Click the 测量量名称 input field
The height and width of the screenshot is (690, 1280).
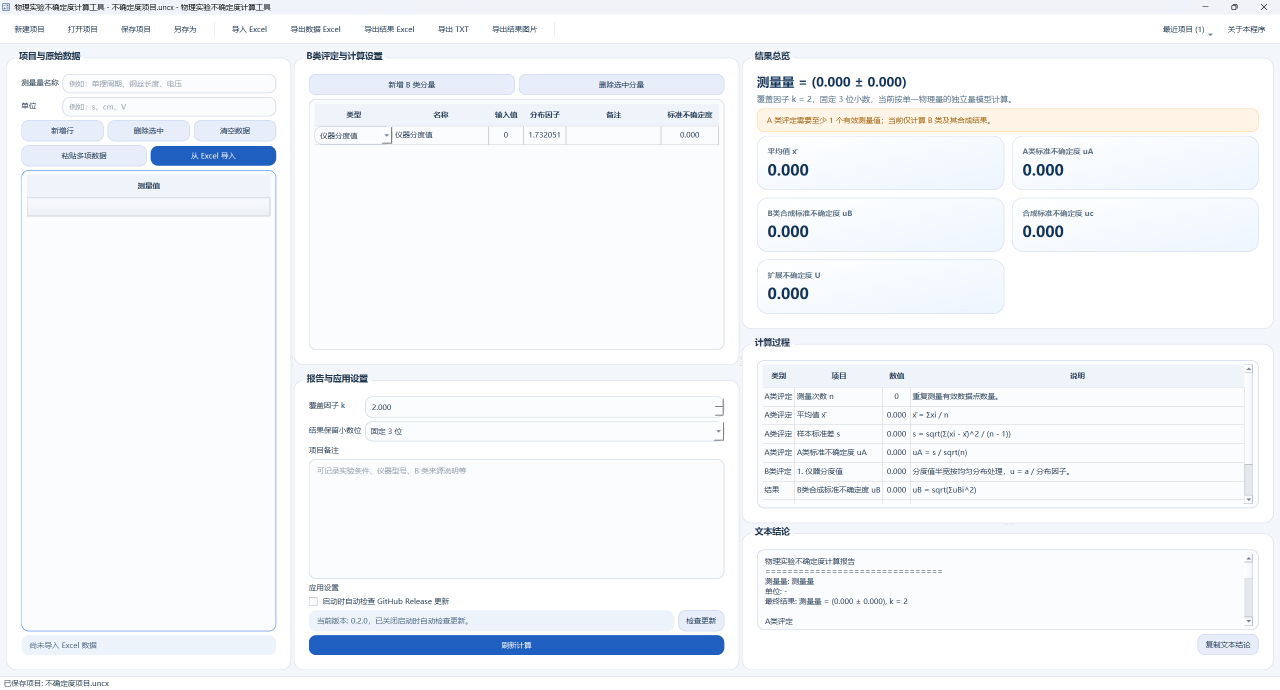(168, 83)
